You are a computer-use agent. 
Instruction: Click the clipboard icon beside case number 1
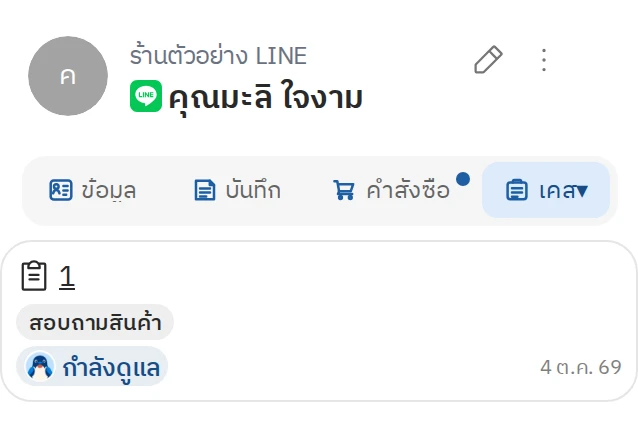pyautogui.click(x=34, y=276)
